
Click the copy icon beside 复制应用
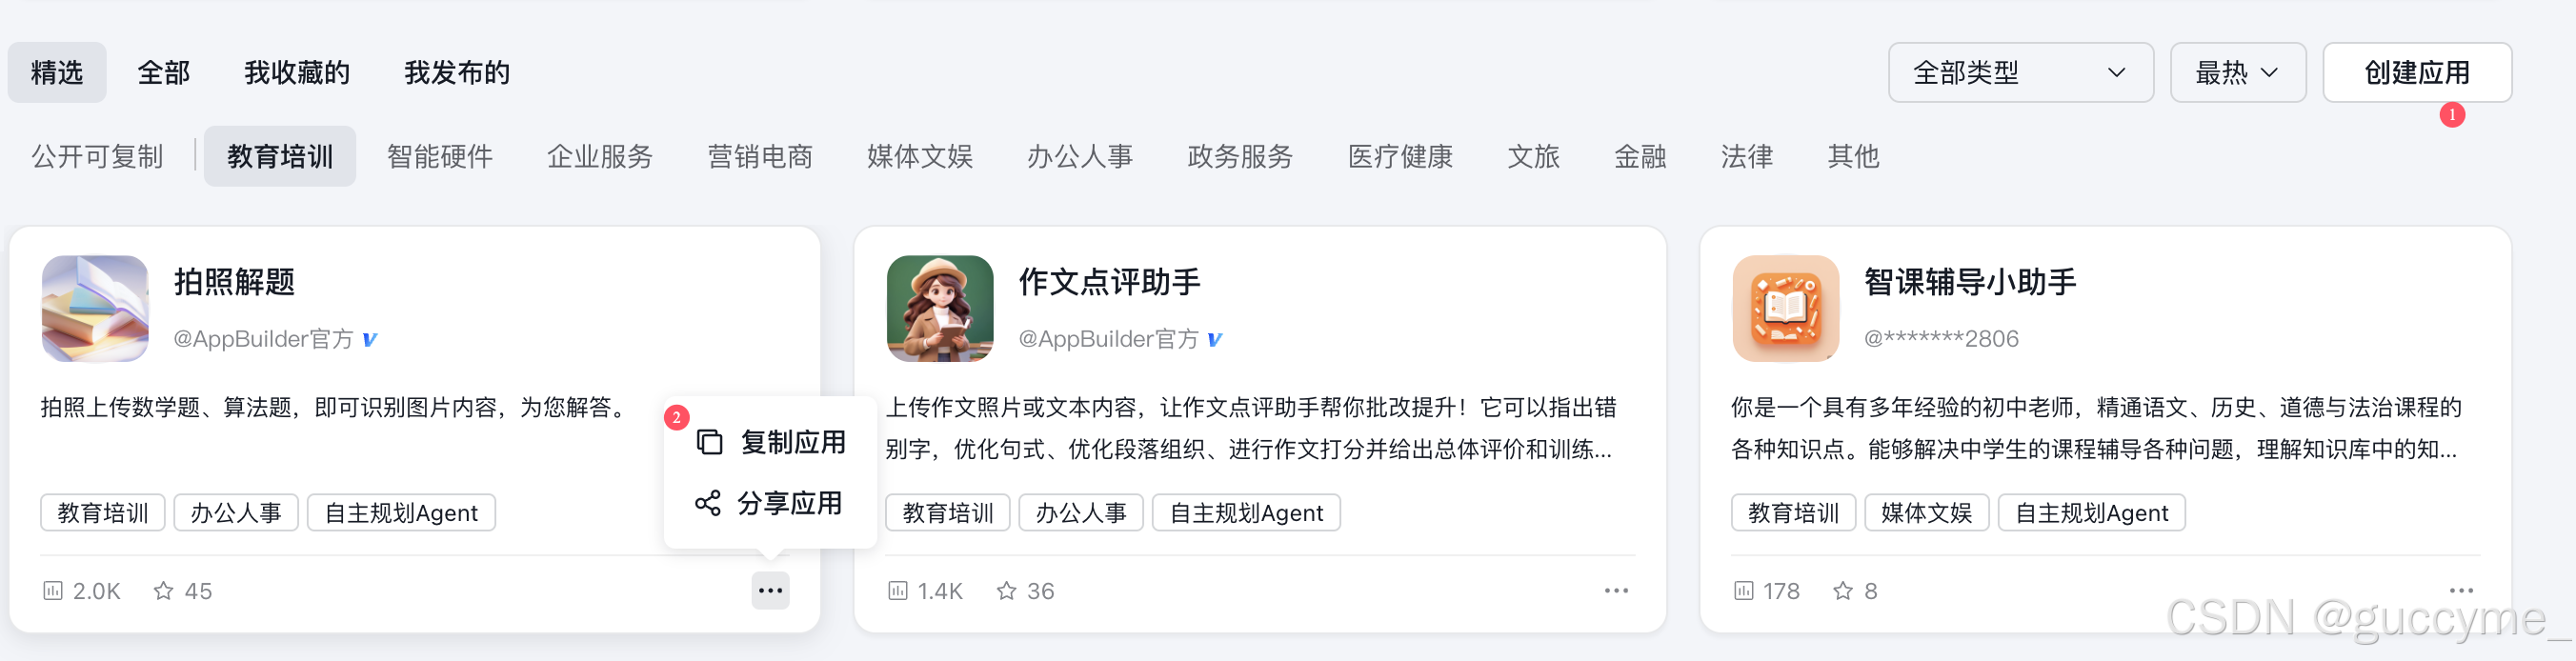point(709,441)
